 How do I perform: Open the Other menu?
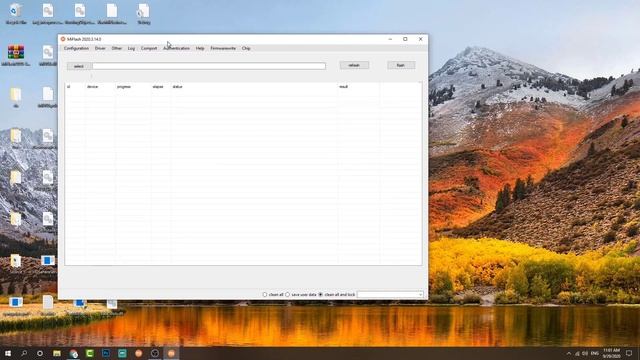pyautogui.click(x=117, y=48)
